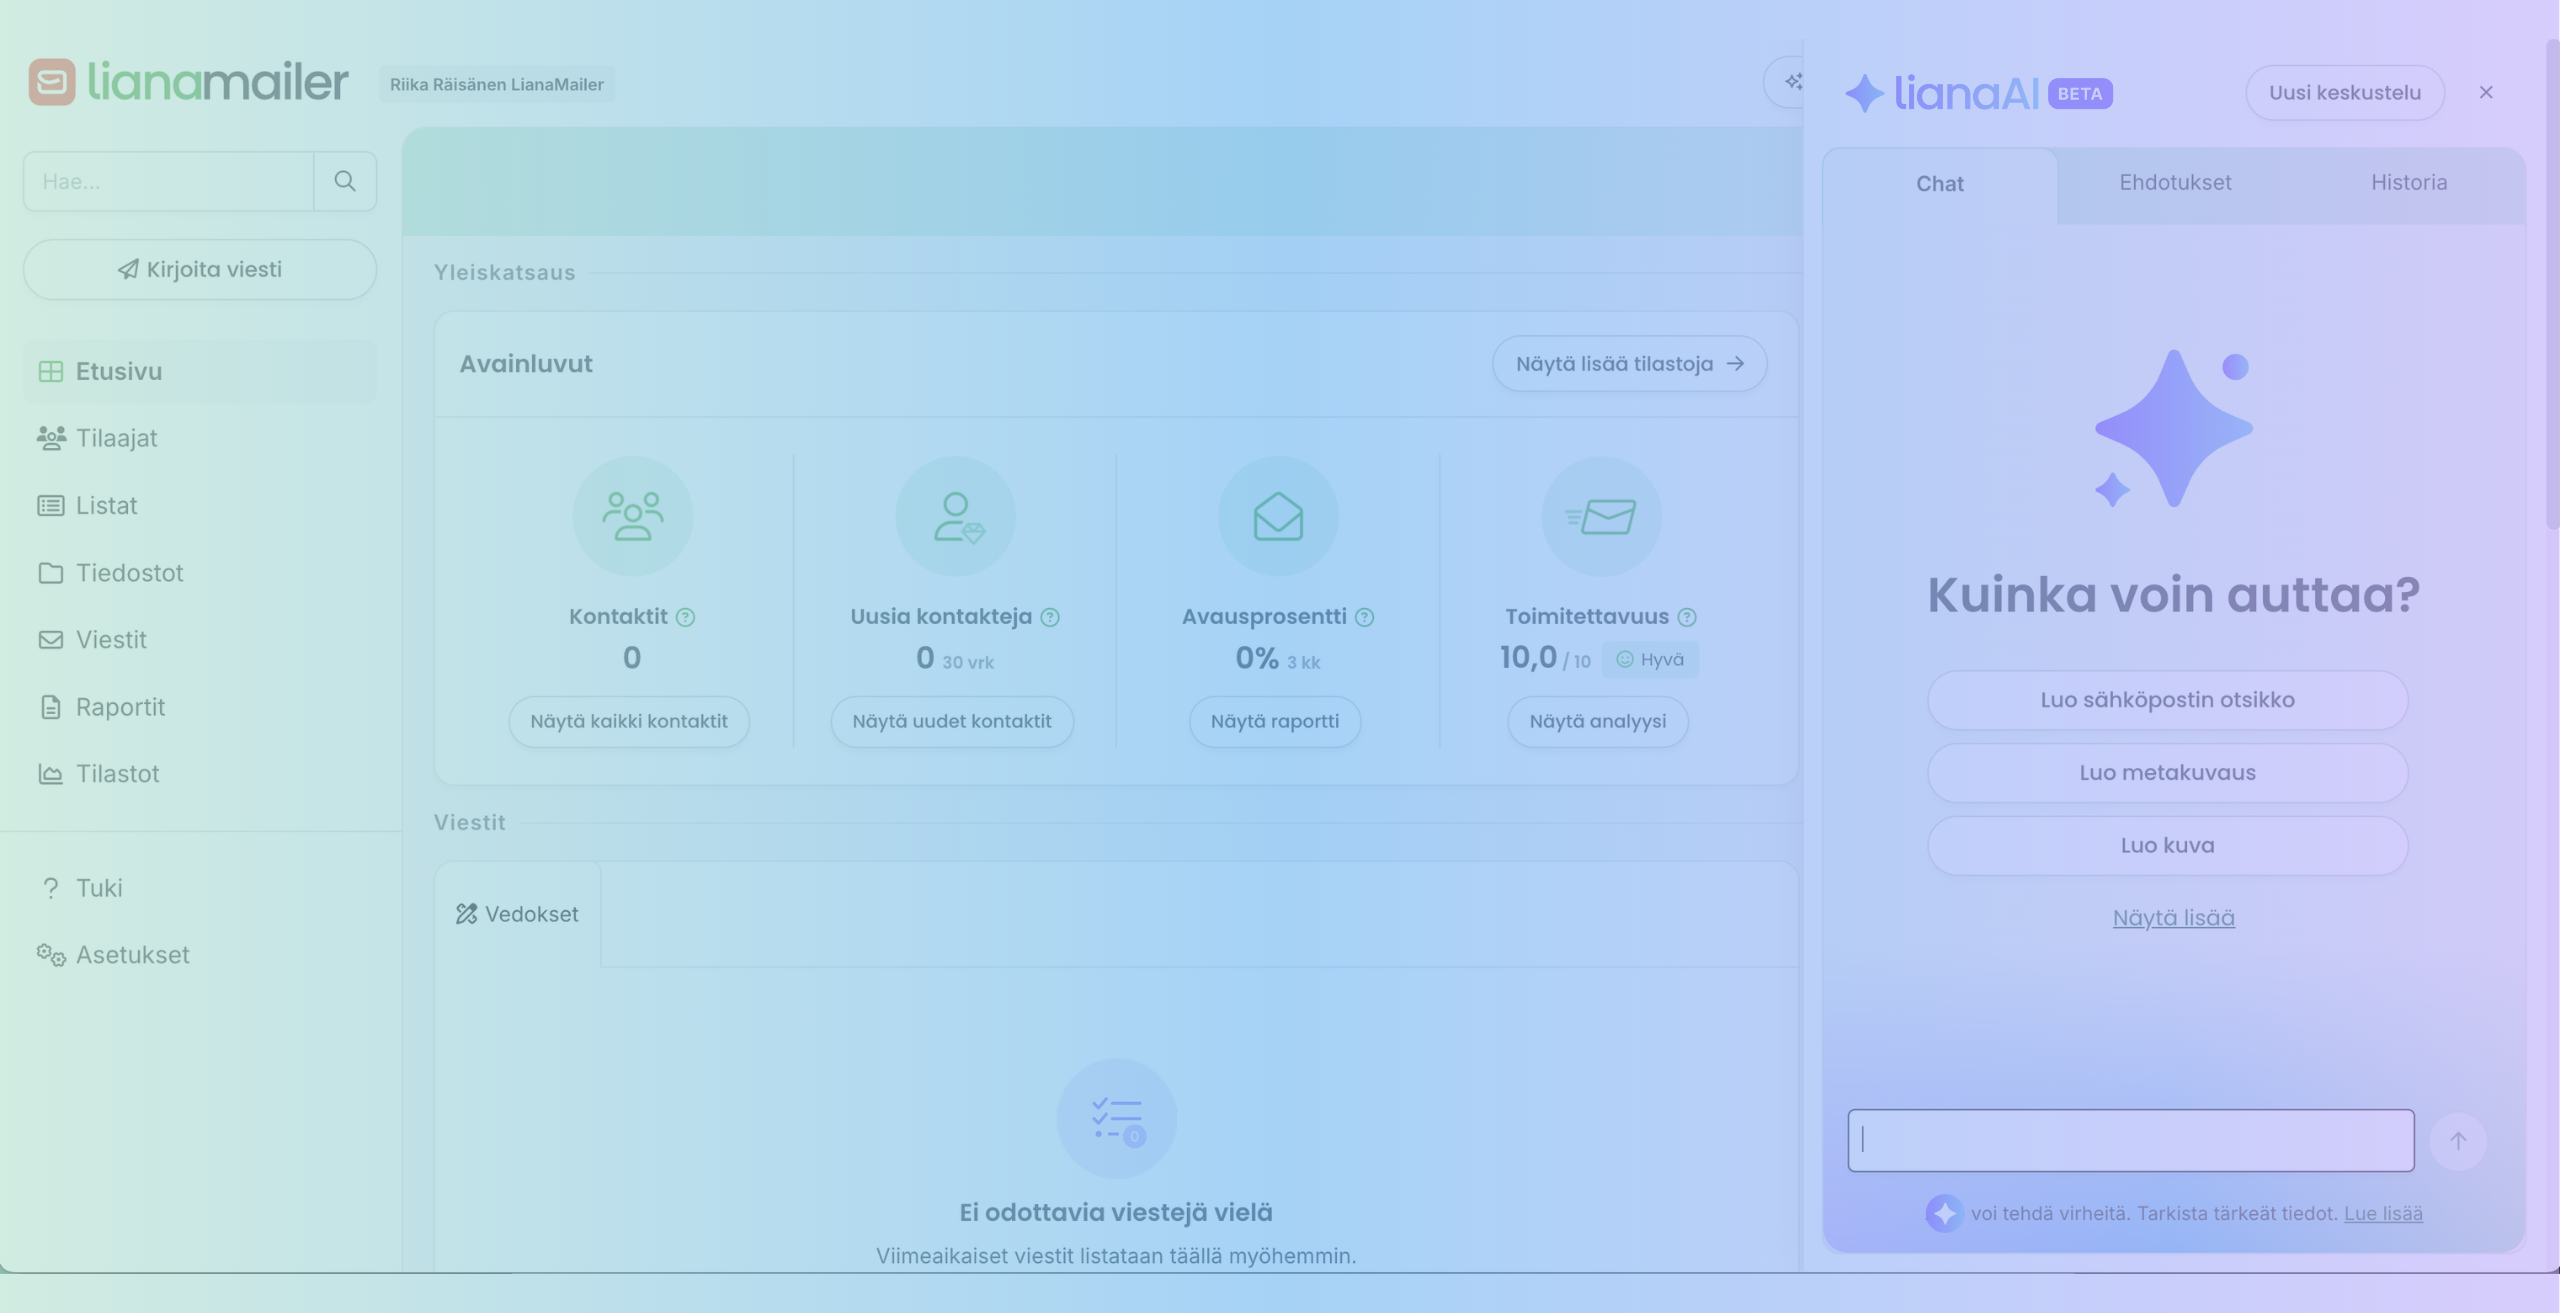Click the Avausprosentti help icon
Screen dimensions: 2560x1313
coord(1364,617)
